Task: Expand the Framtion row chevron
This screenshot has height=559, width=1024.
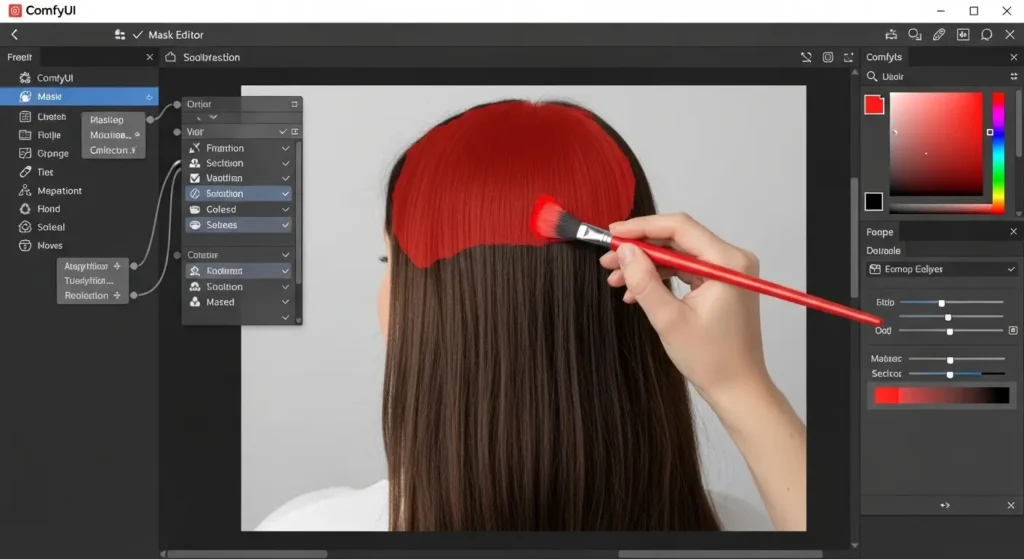Action: click(285, 148)
